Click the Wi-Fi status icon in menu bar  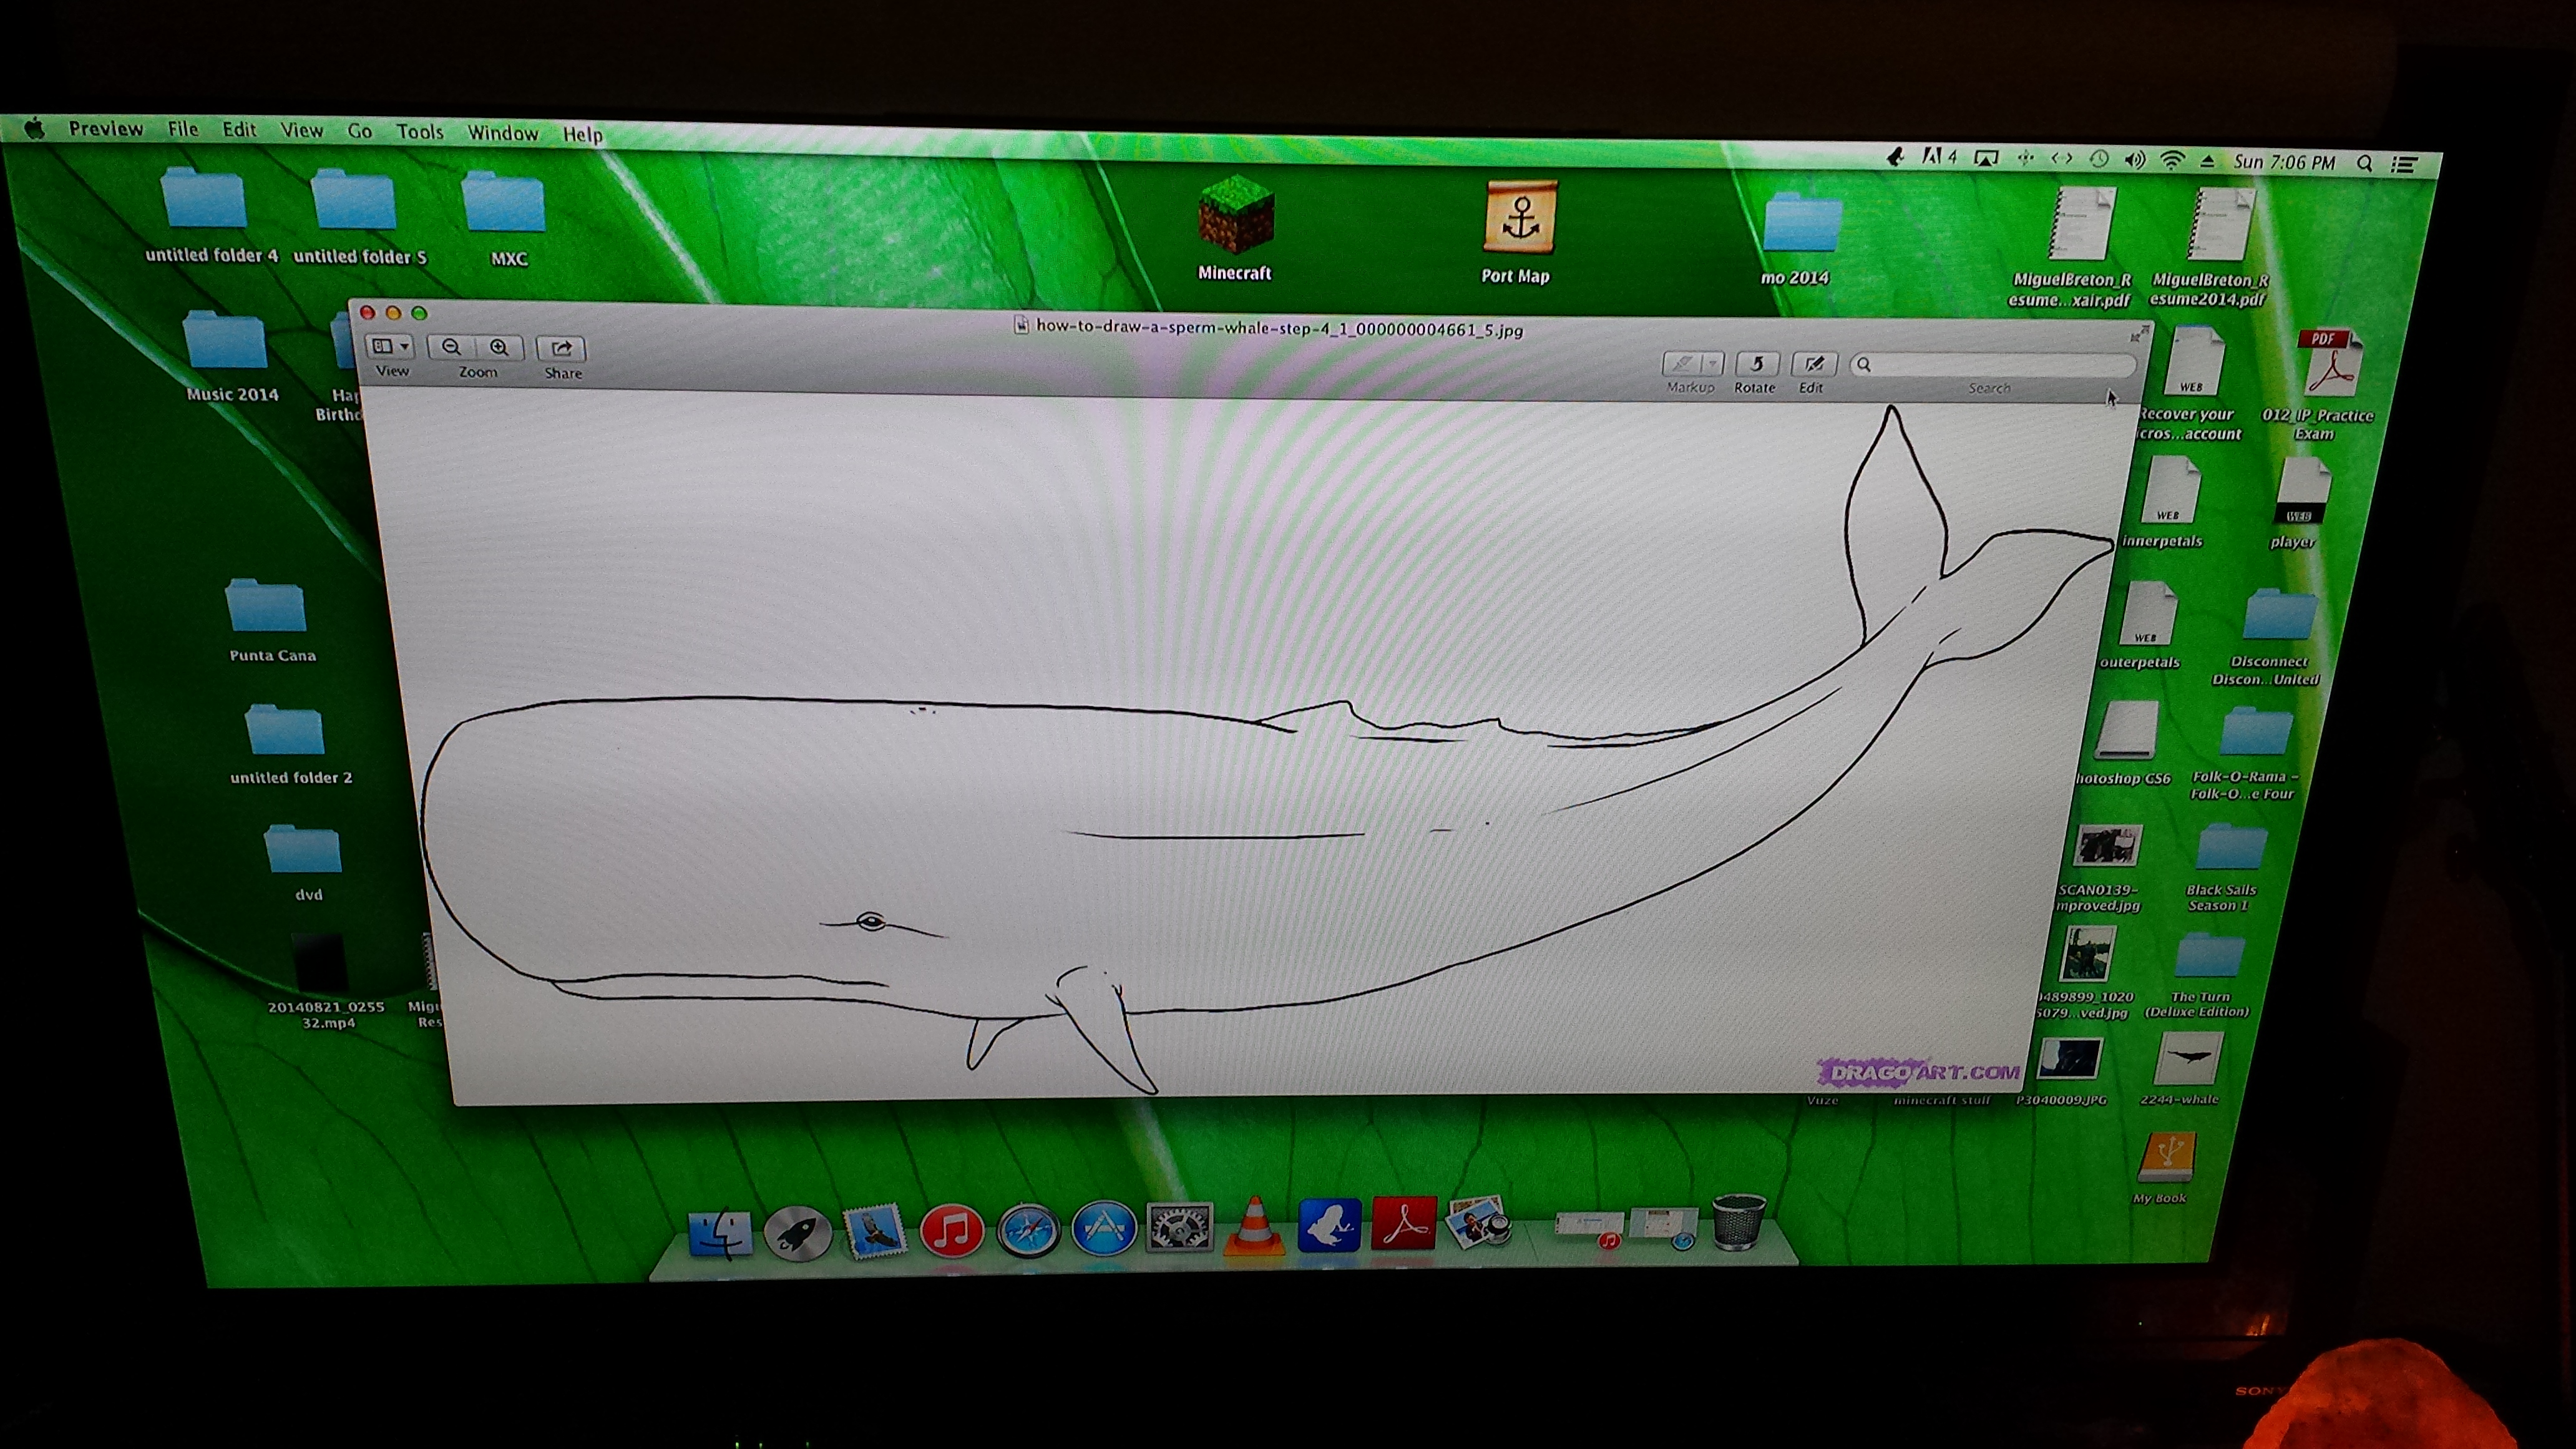tap(2171, 160)
